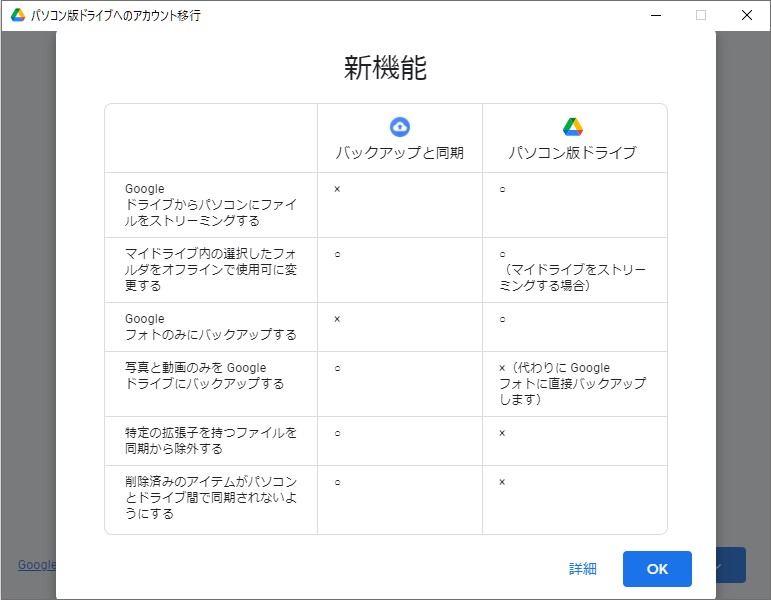This screenshot has height=600, width=771.
Task: Click ○ in 削除済みのアイテム row backup column
Action: coord(337,482)
